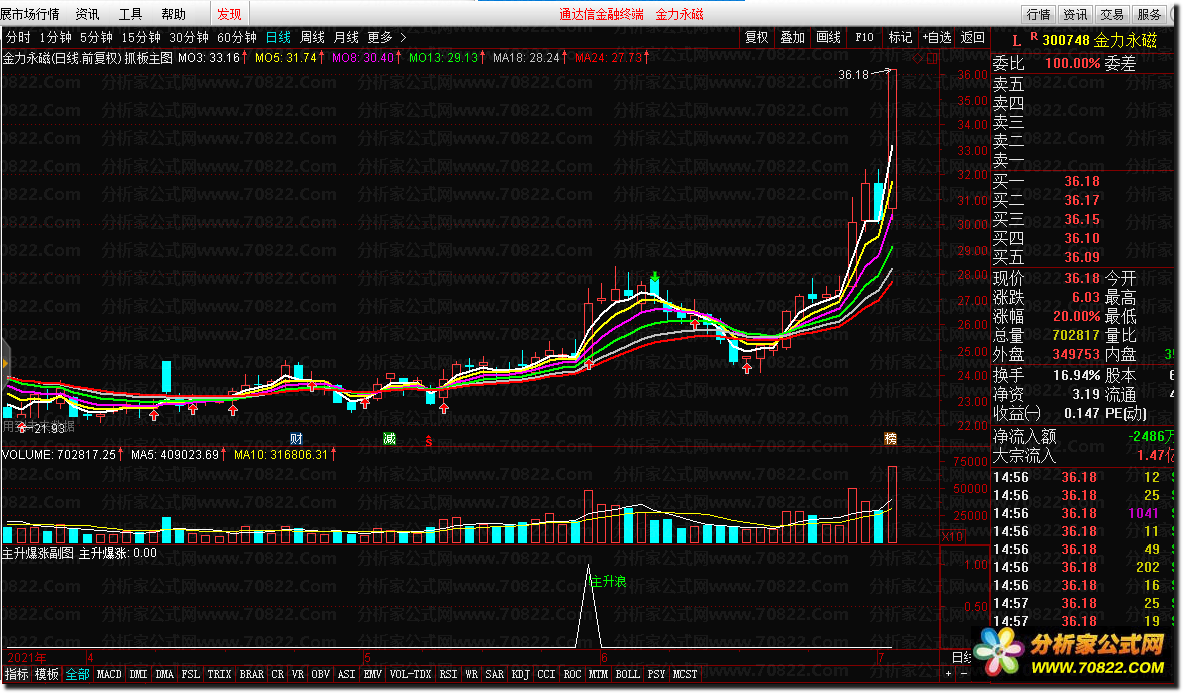The image size is (1184, 693).
Task: Expand the 更多 periods dropdown
Action: pyautogui.click(x=387, y=37)
